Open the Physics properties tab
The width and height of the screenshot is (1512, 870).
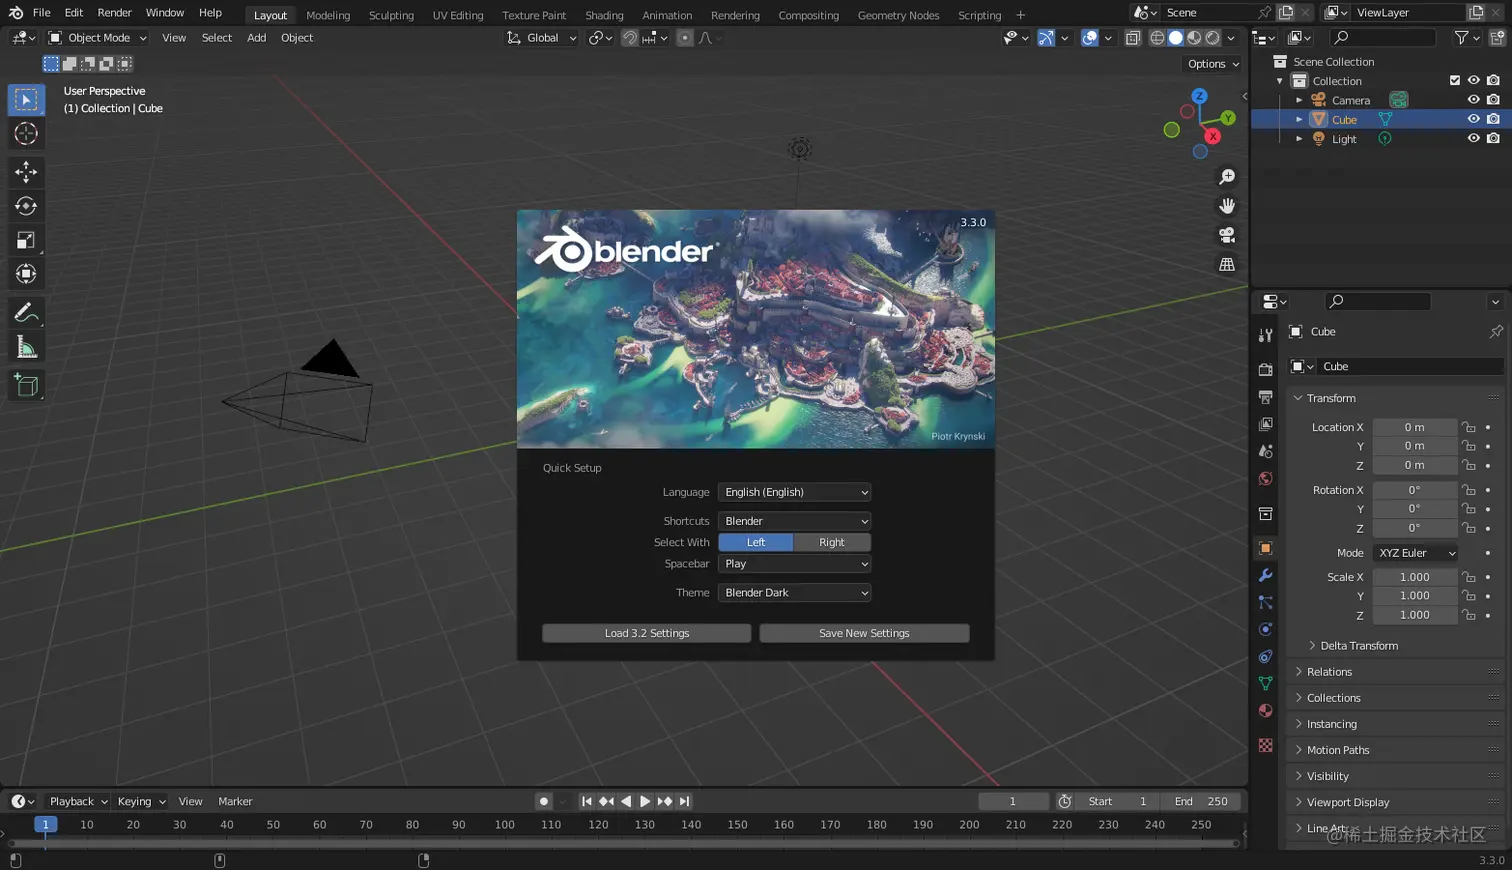point(1265,630)
